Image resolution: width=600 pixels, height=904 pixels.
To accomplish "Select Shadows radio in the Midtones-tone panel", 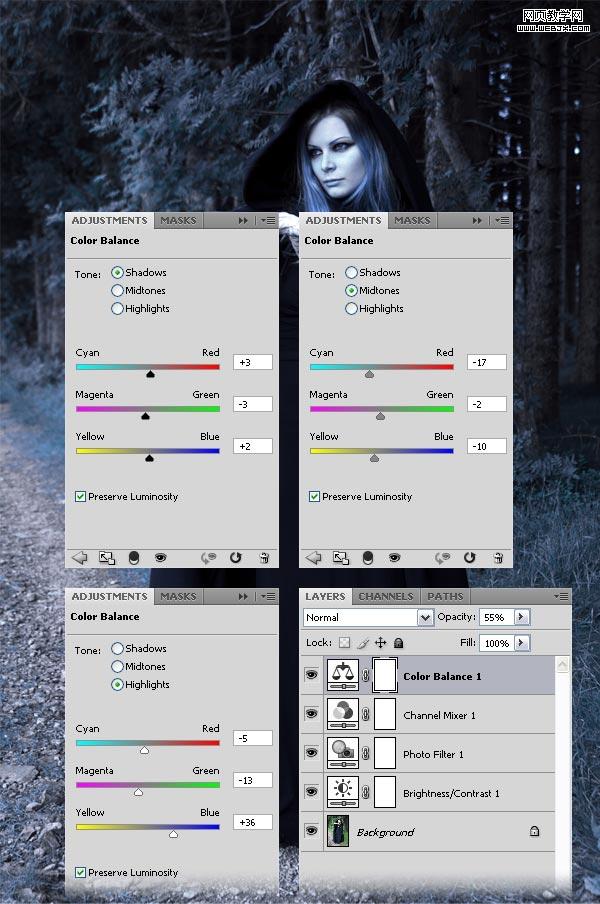I will (x=352, y=272).
